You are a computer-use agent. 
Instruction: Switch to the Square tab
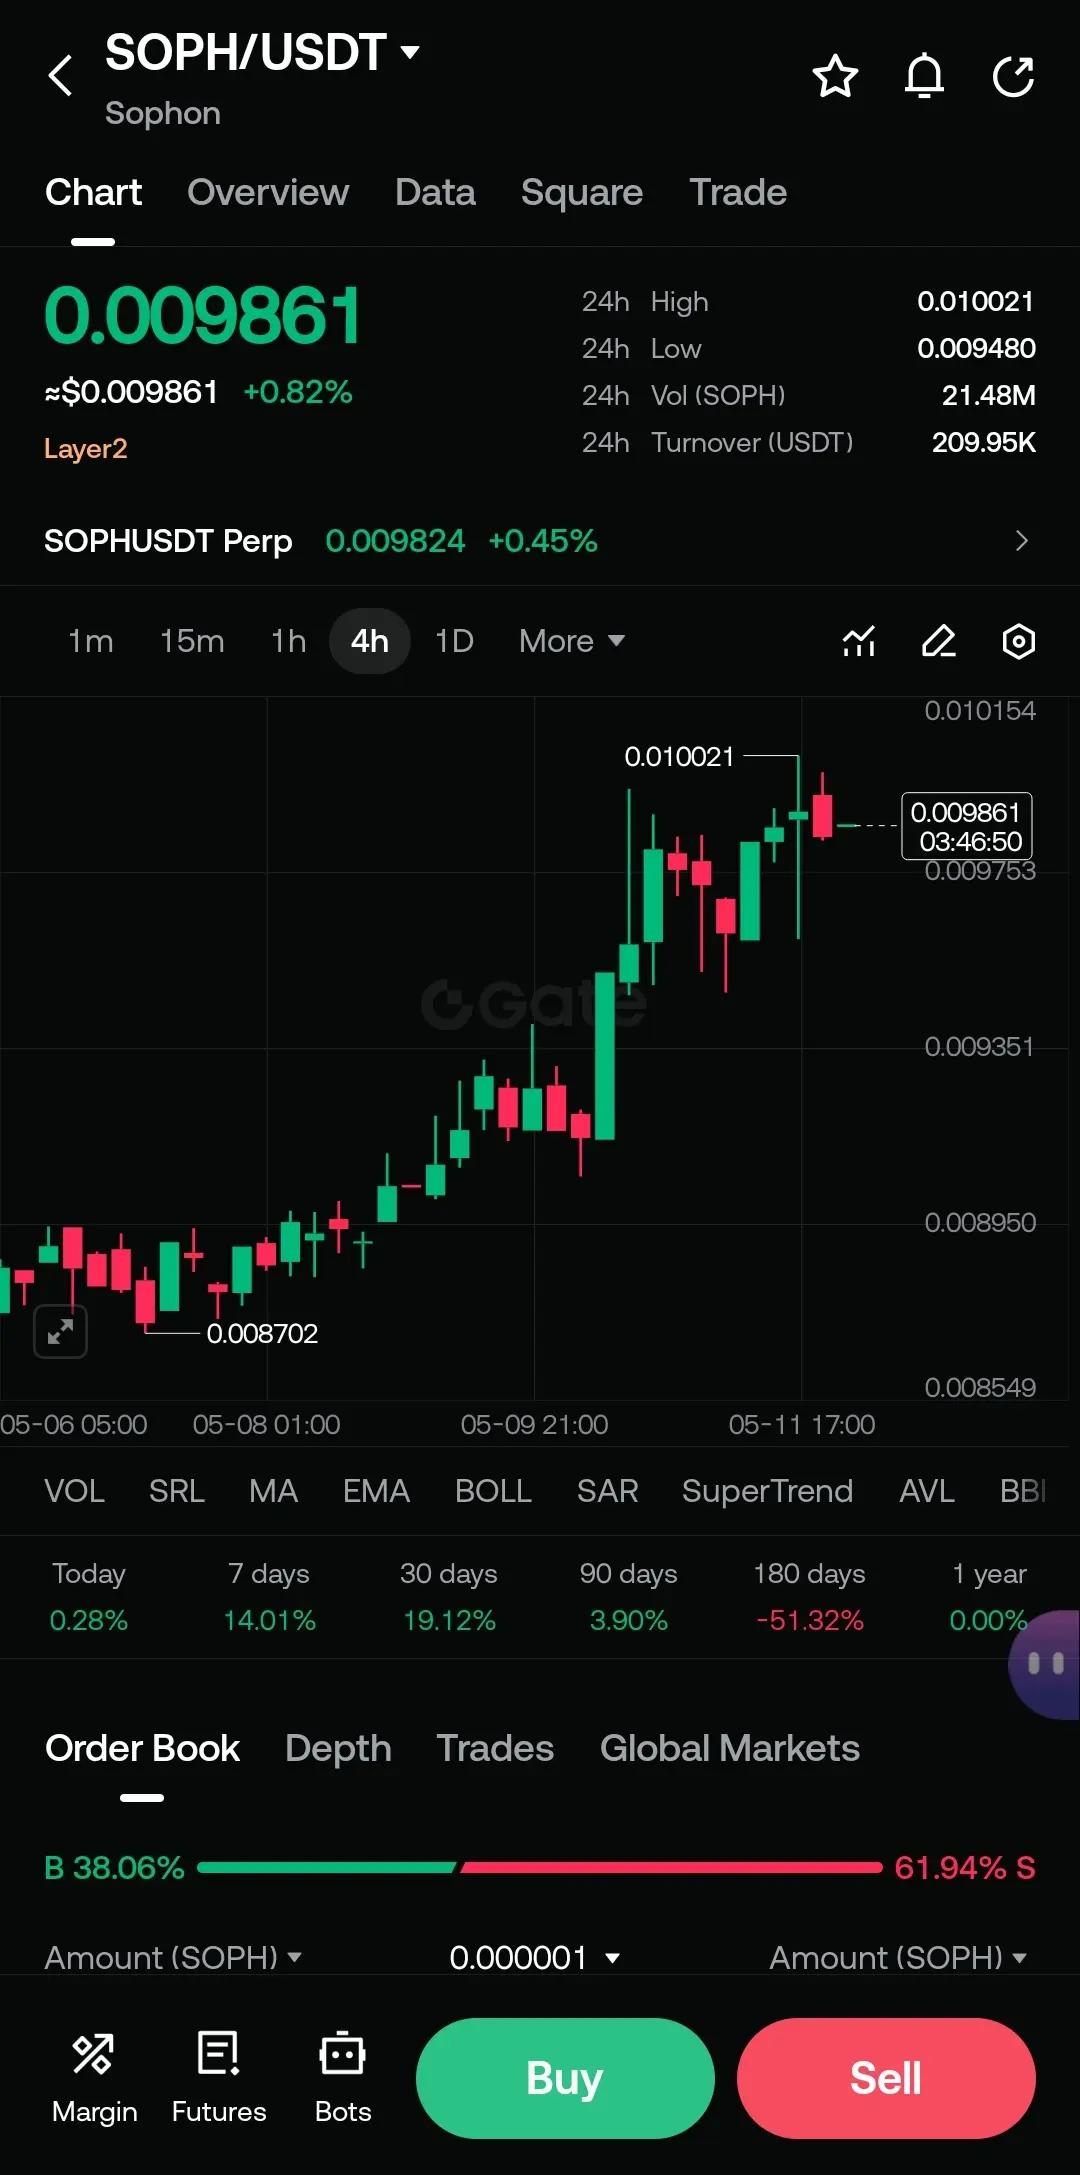(x=582, y=192)
